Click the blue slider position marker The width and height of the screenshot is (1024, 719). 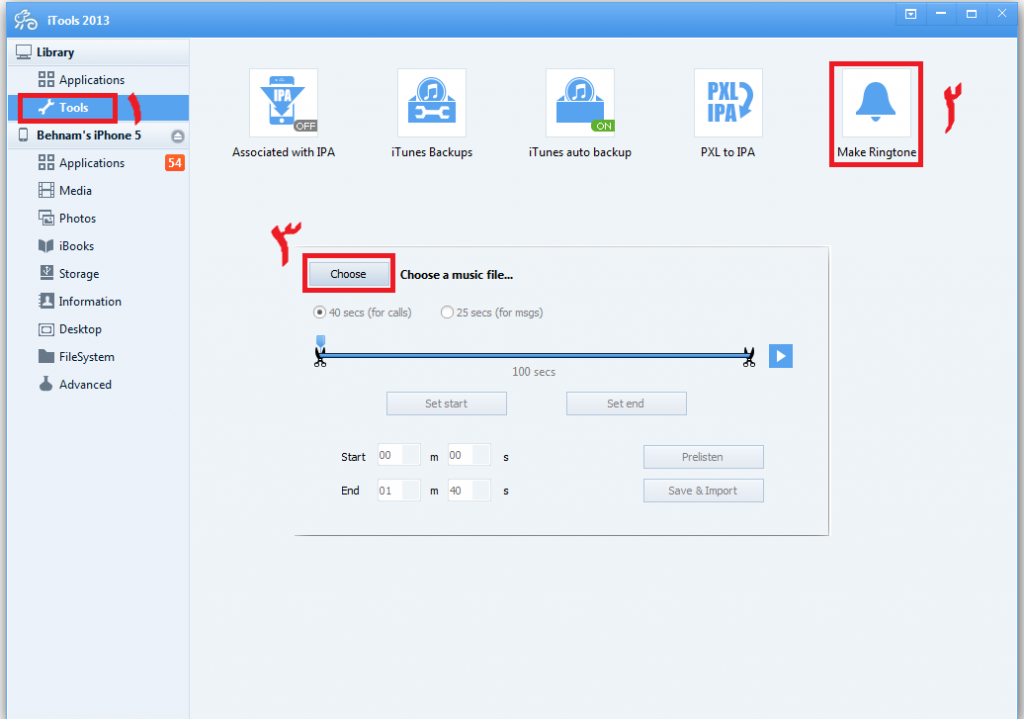(x=321, y=341)
